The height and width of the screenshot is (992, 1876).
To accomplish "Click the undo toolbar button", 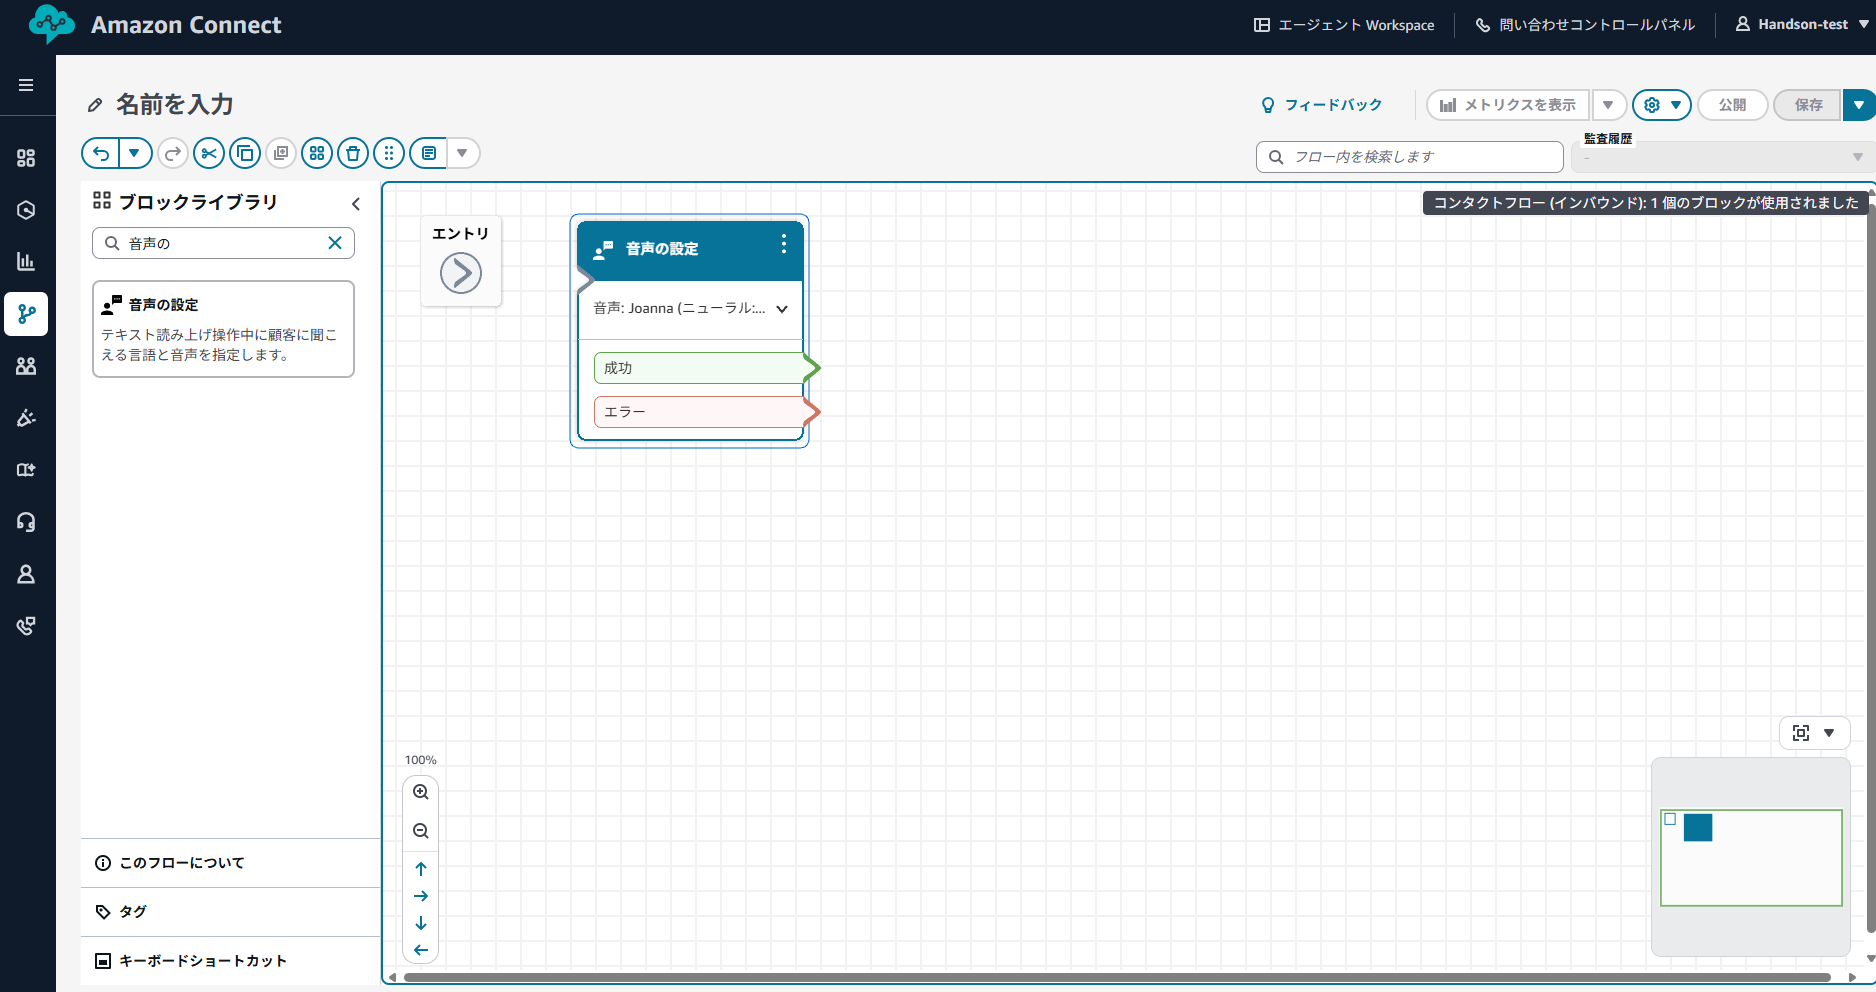I will (x=100, y=153).
